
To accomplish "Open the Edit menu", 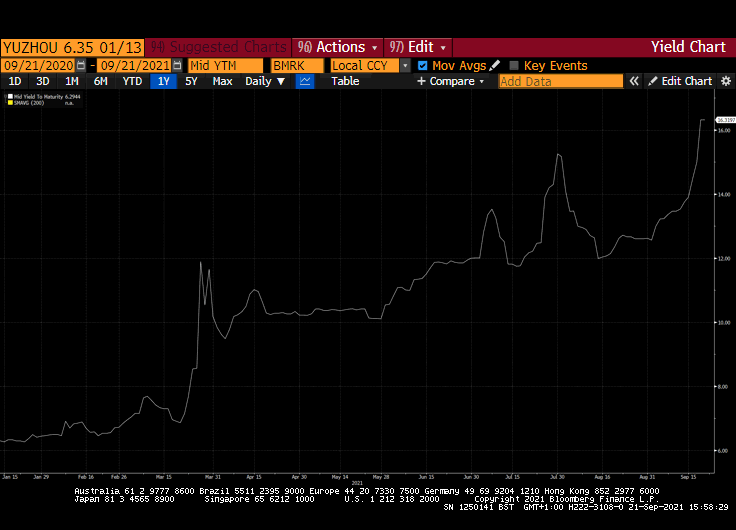I will (418, 47).
